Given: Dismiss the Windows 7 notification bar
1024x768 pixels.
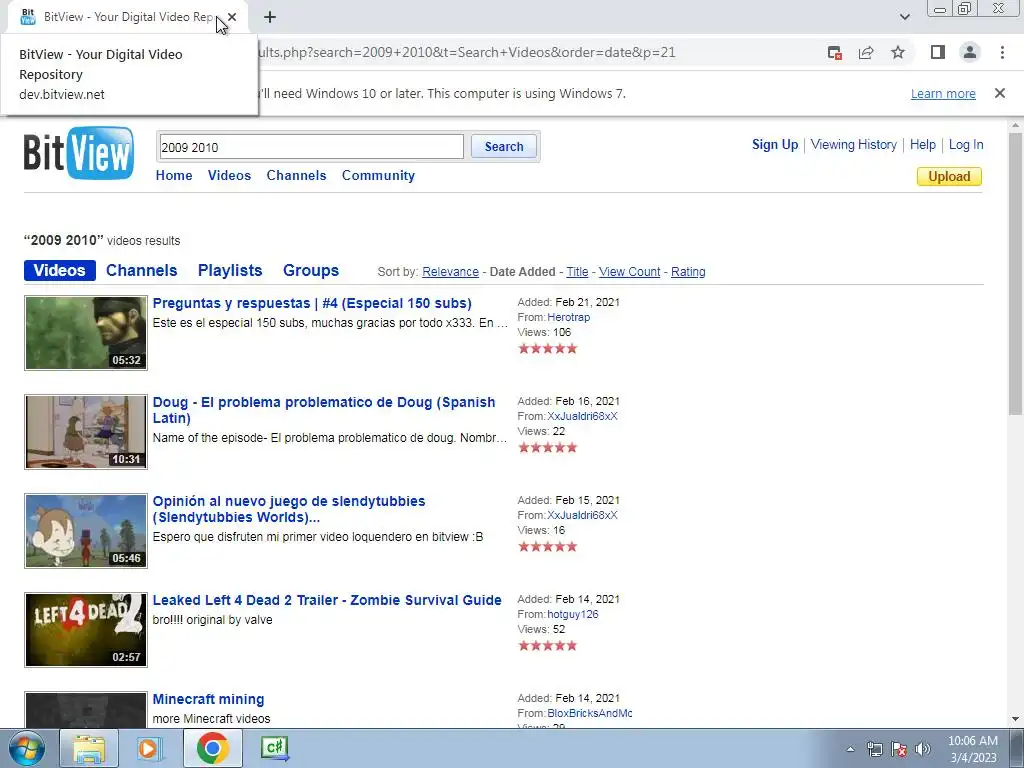Looking at the screenshot, I should click(1000, 93).
